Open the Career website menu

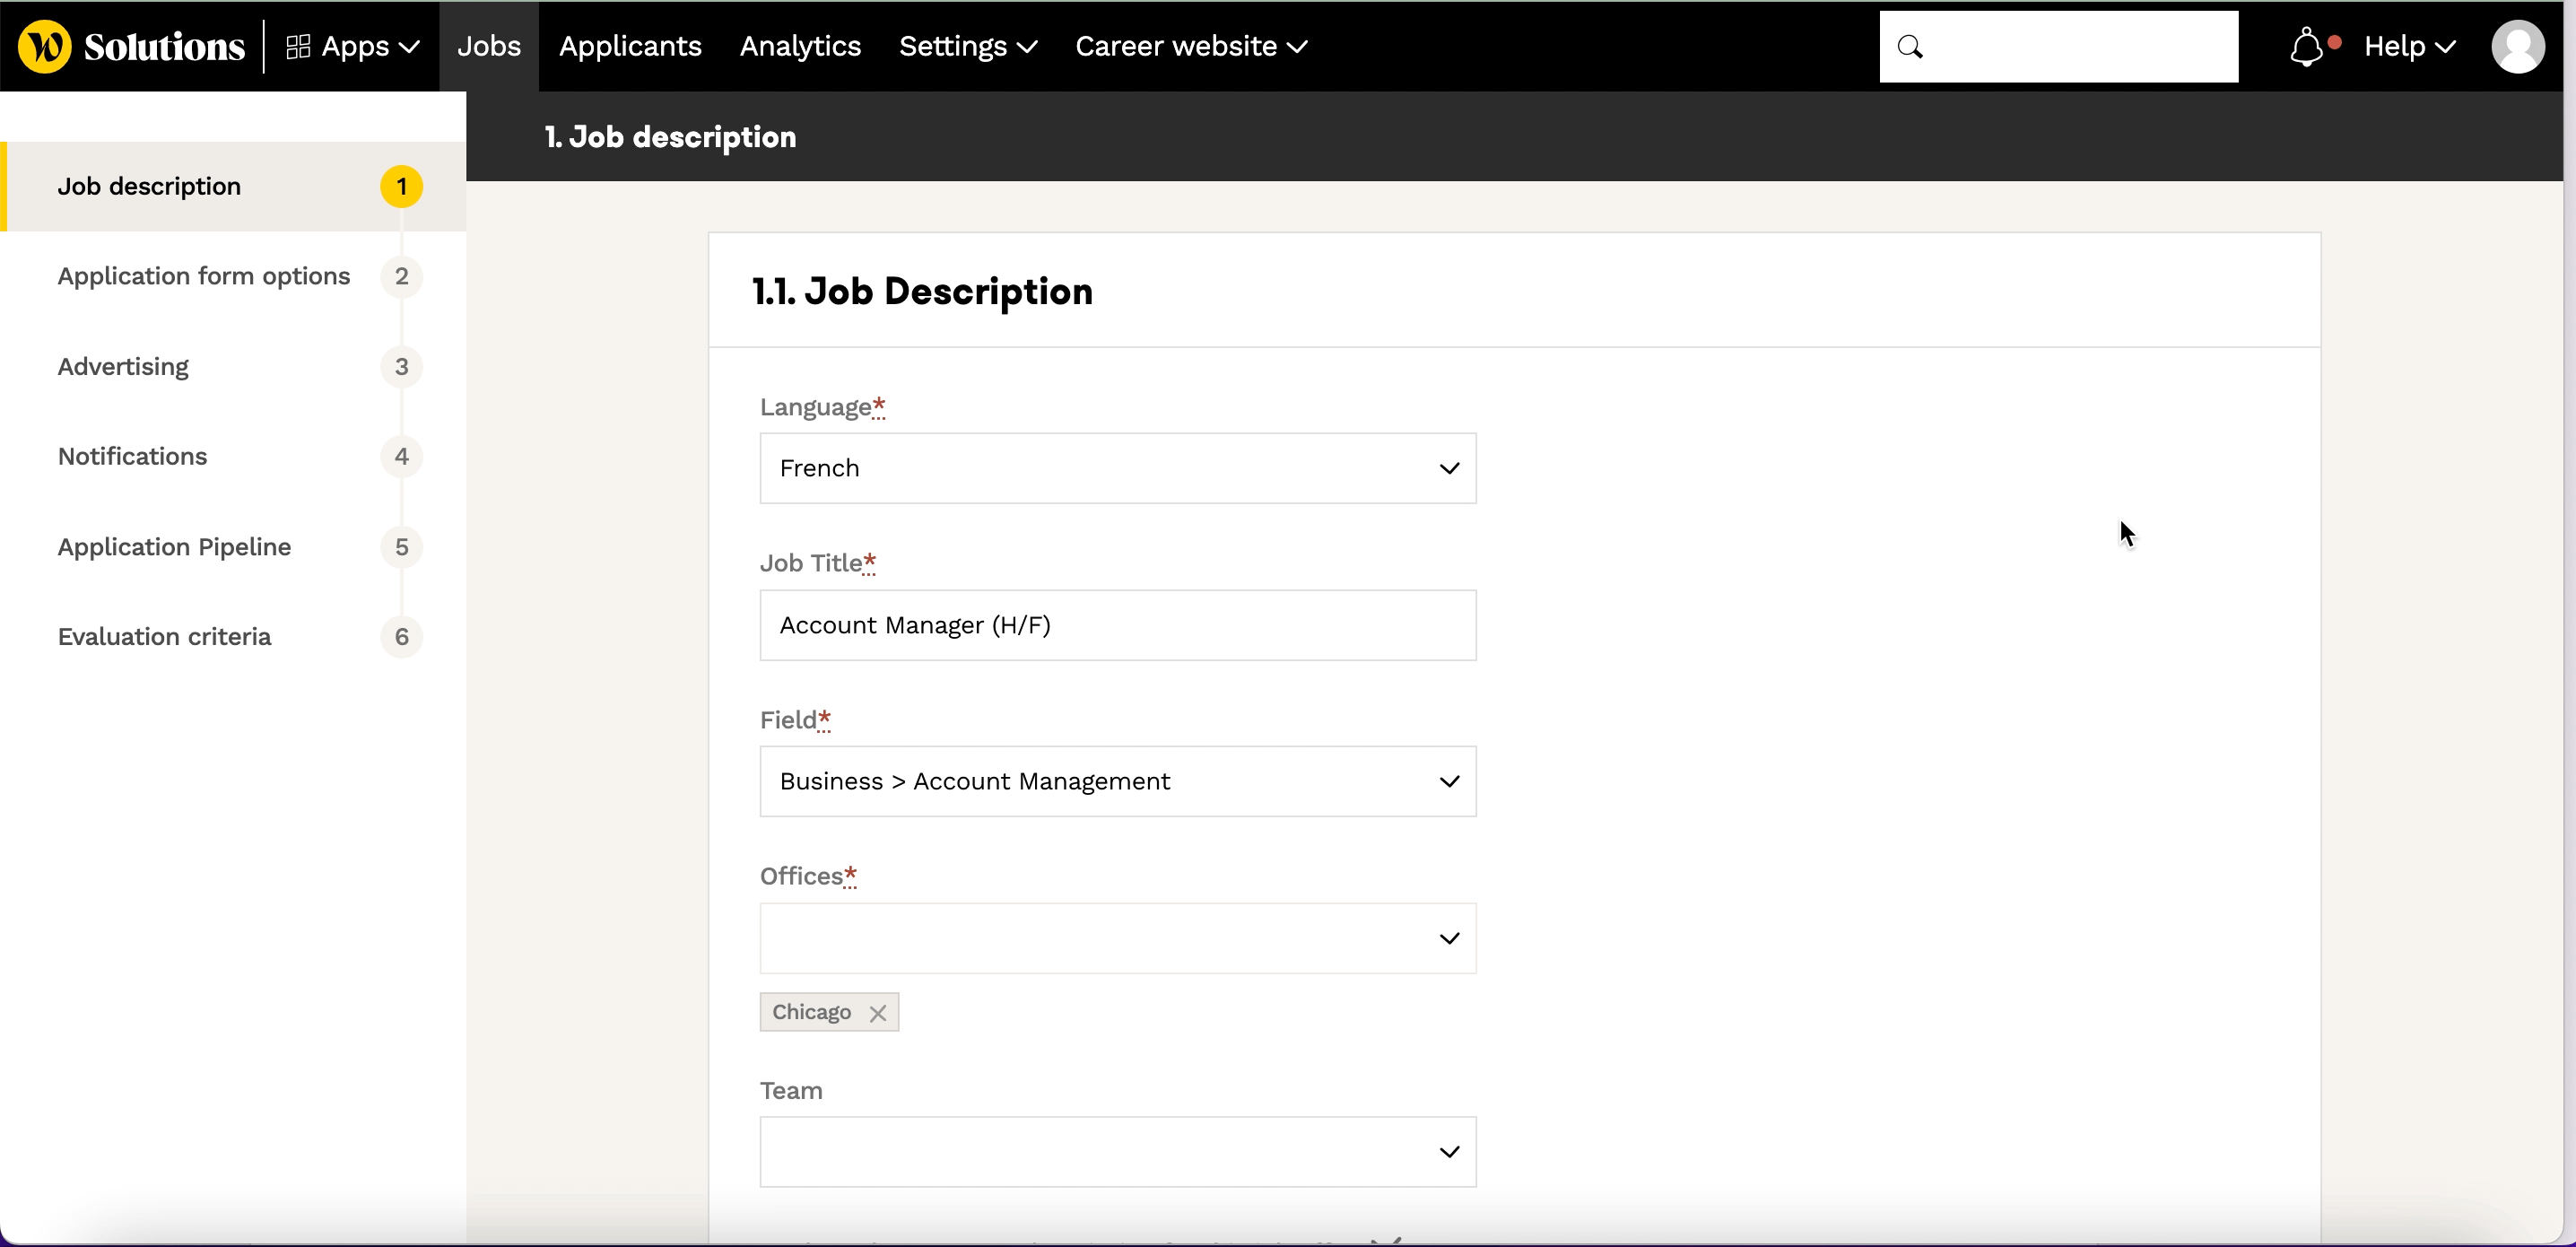(1191, 47)
